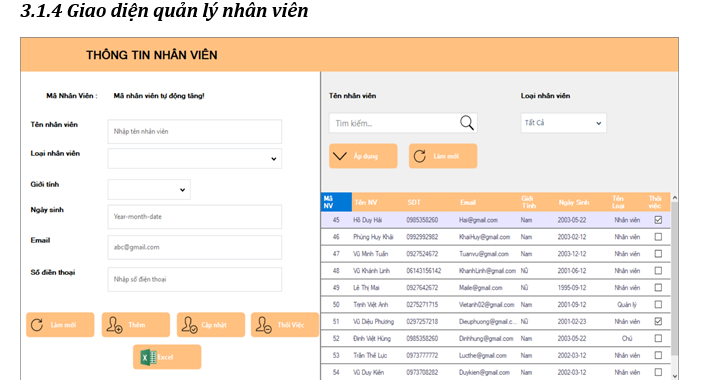The image size is (702, 390).
Task: Focus the abc@gmail.com email field
Action: click(x=195, y=247)
